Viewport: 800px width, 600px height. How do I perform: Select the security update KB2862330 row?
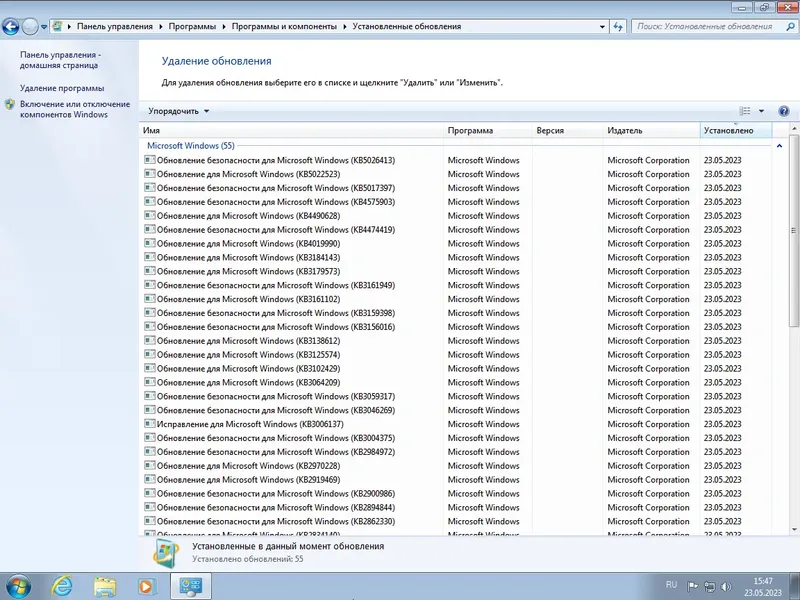[x=455, y=521]
